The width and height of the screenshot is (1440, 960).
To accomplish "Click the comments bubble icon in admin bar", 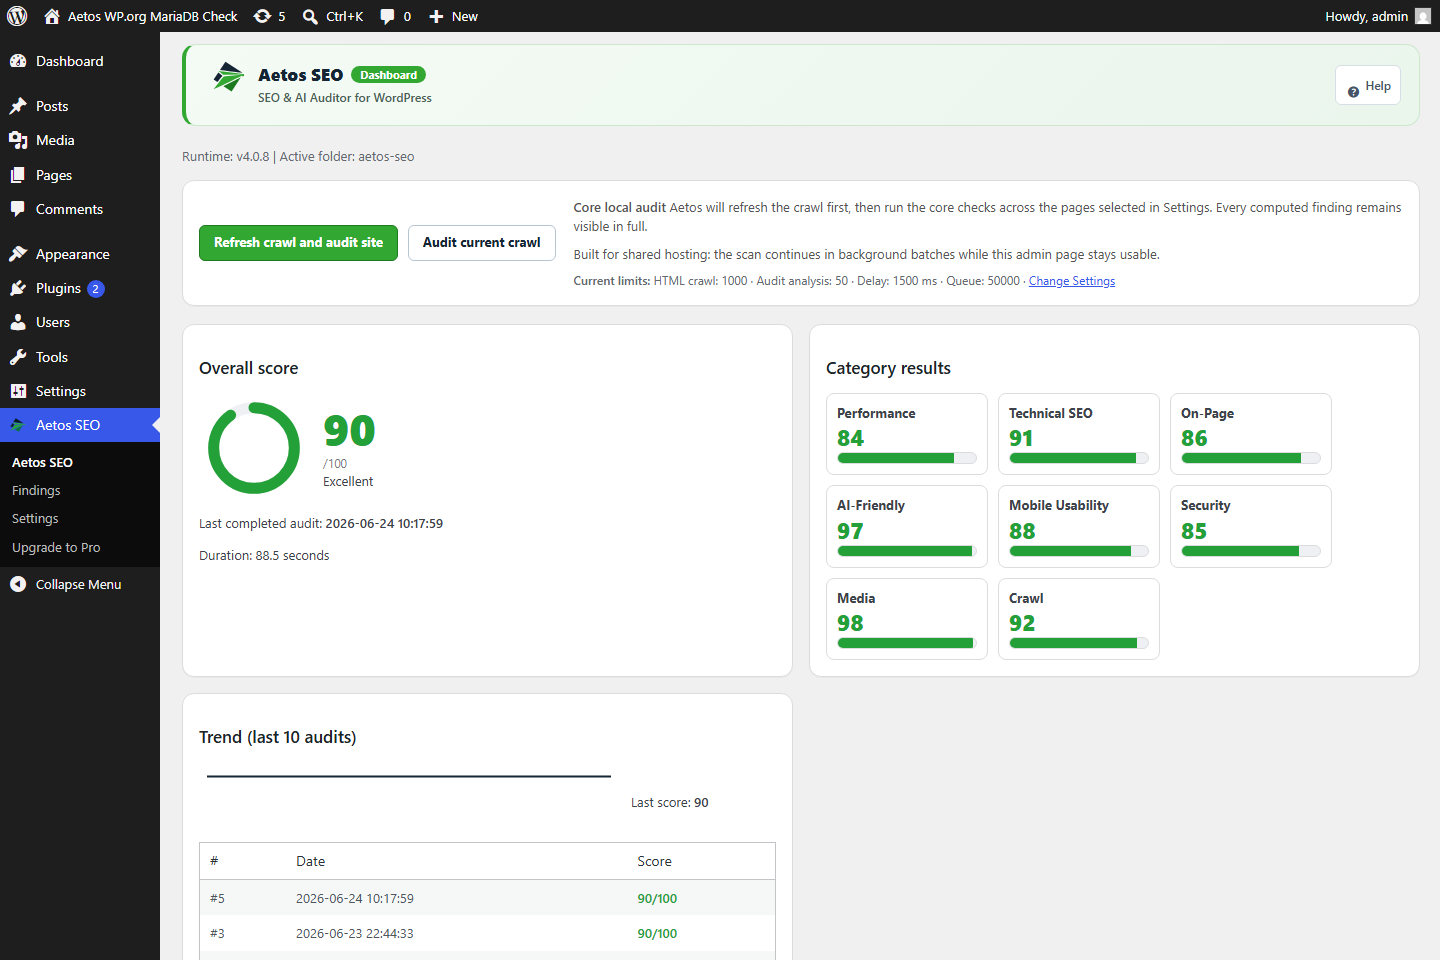I will (388, 16).
